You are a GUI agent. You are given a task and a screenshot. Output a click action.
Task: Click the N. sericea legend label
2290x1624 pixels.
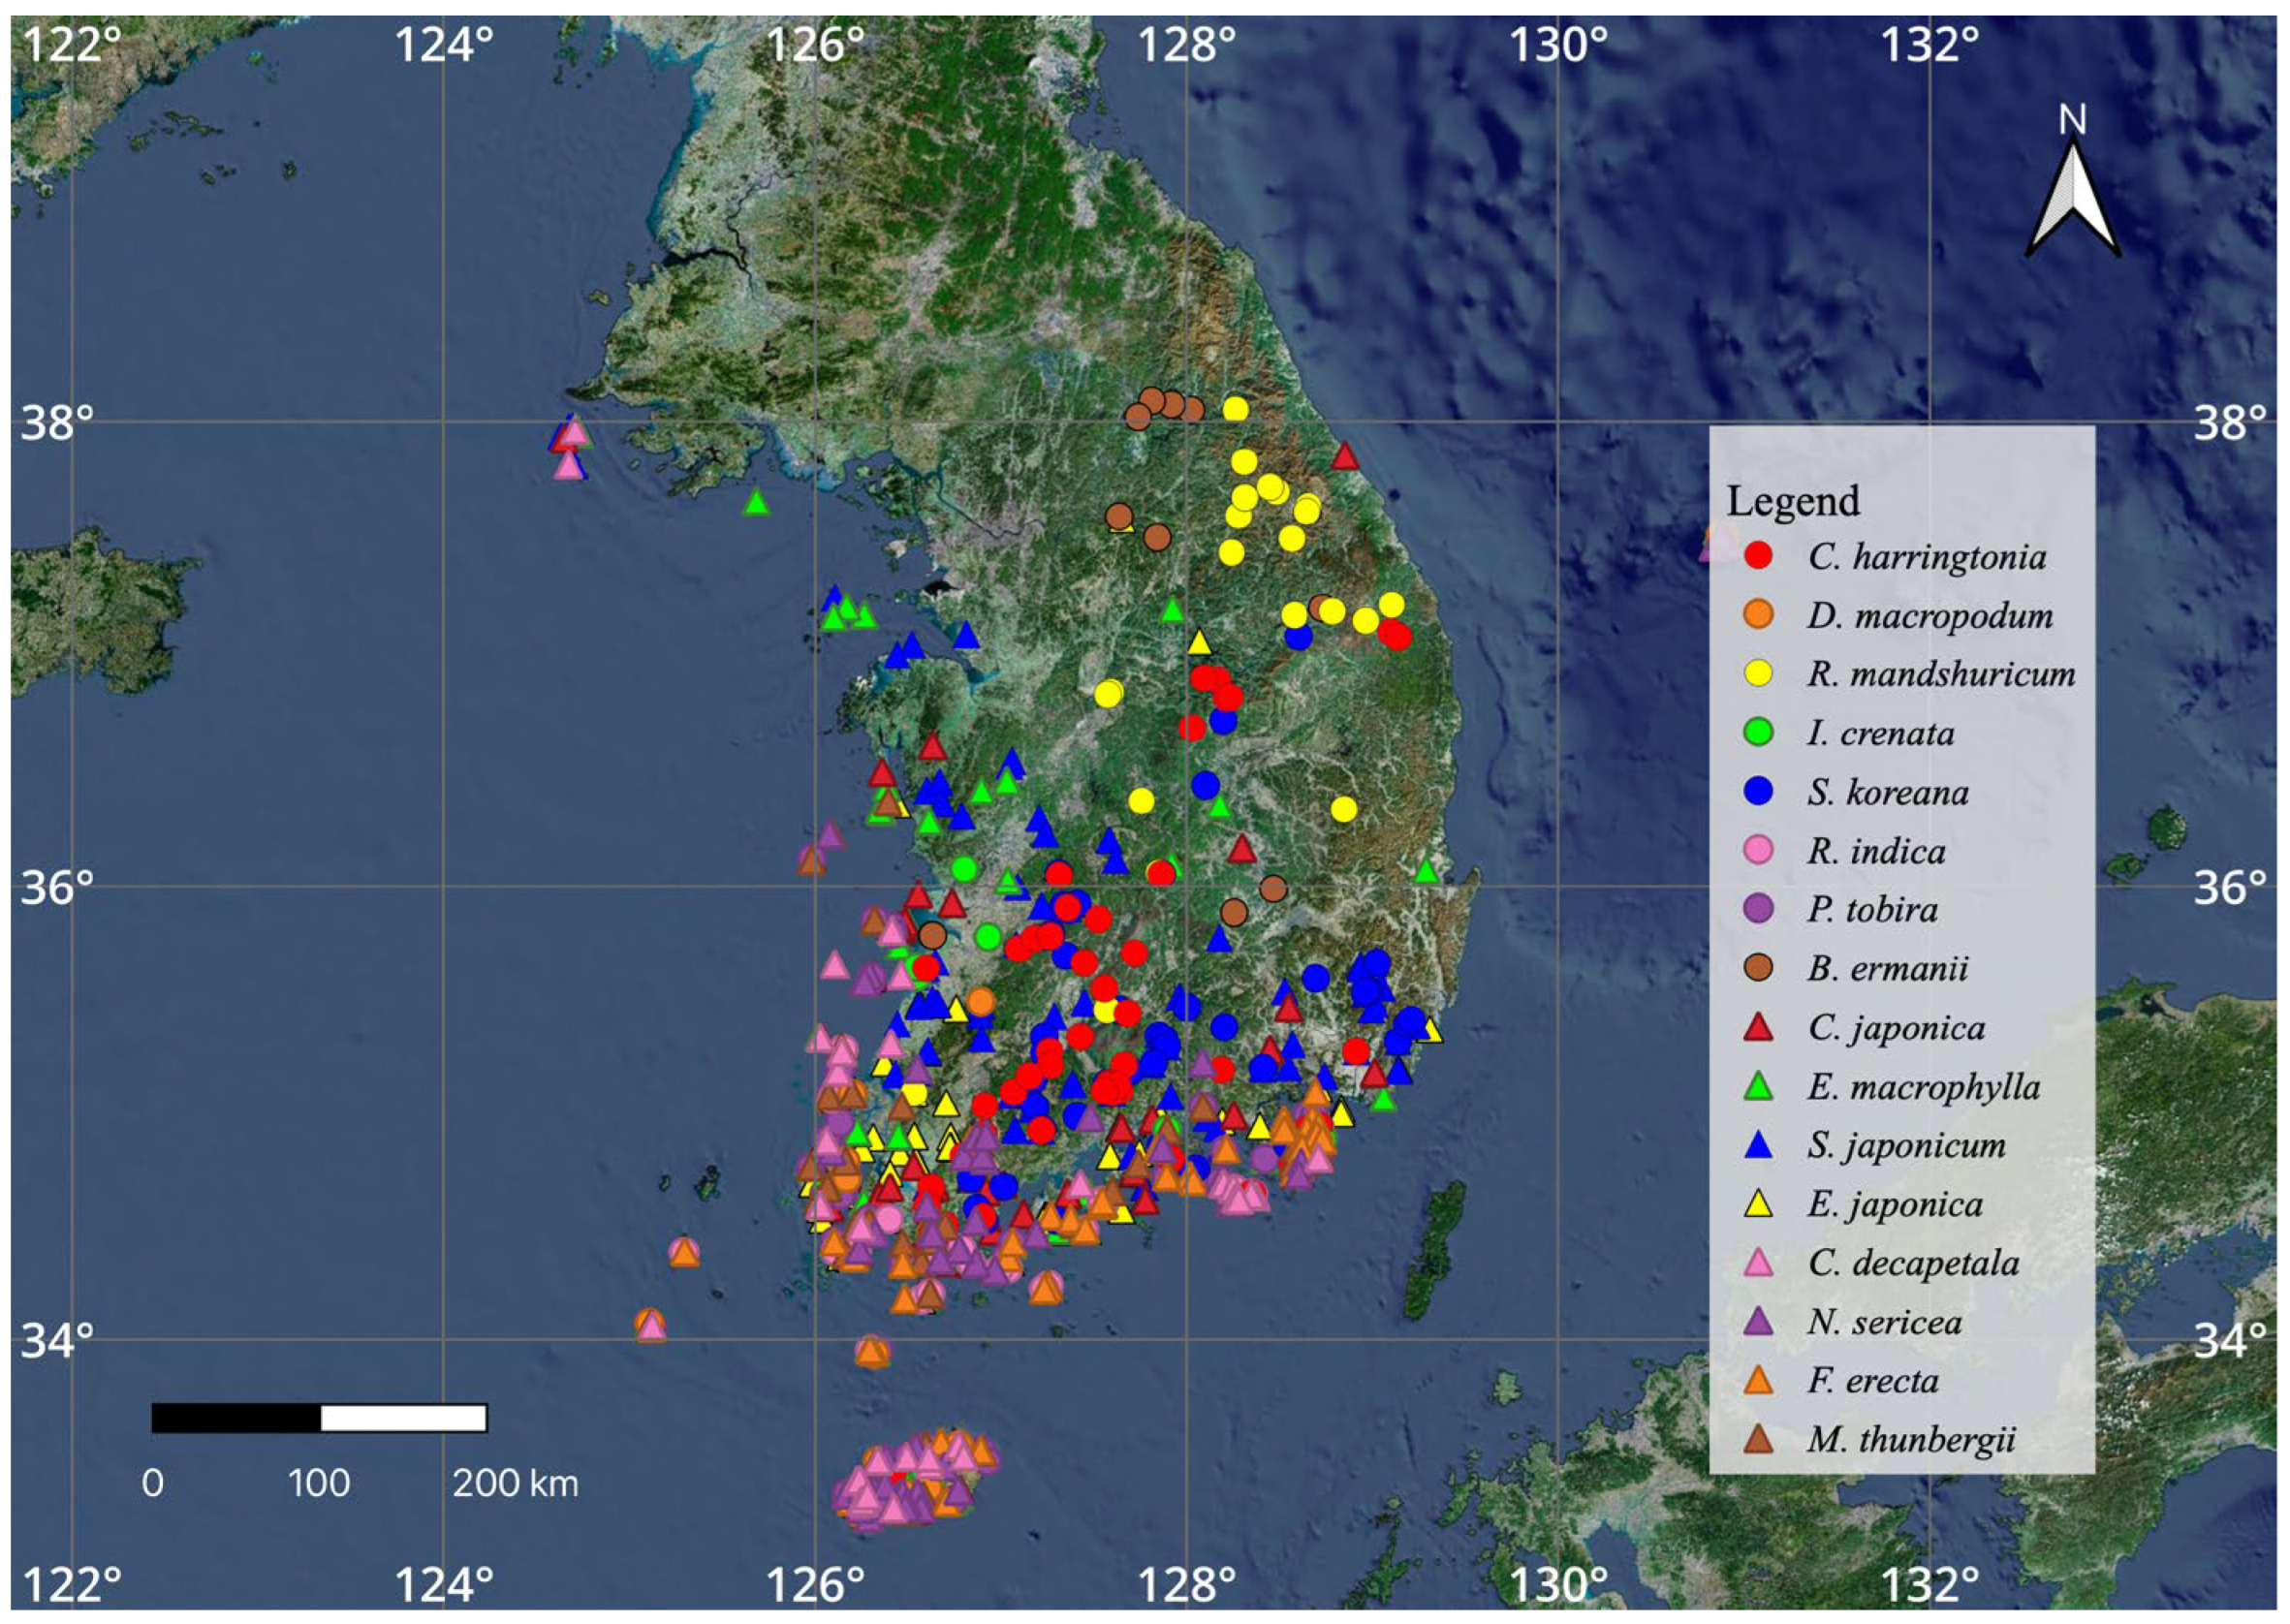[x=1884, y=1322]
